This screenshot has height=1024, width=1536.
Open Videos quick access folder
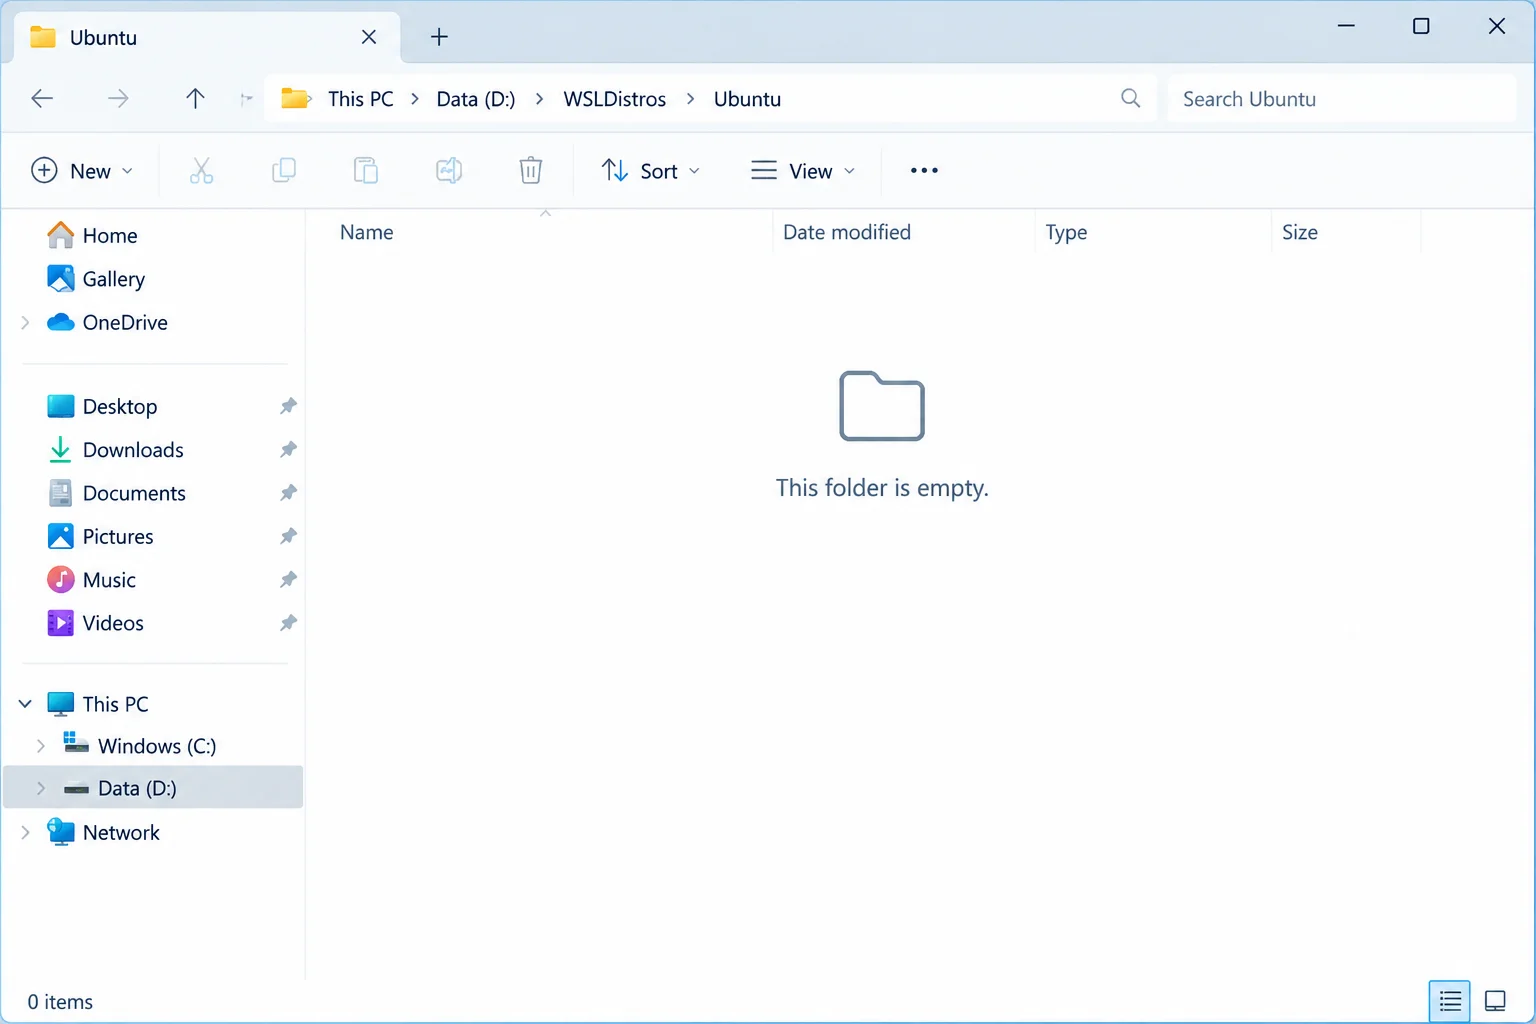click(95, 623)
